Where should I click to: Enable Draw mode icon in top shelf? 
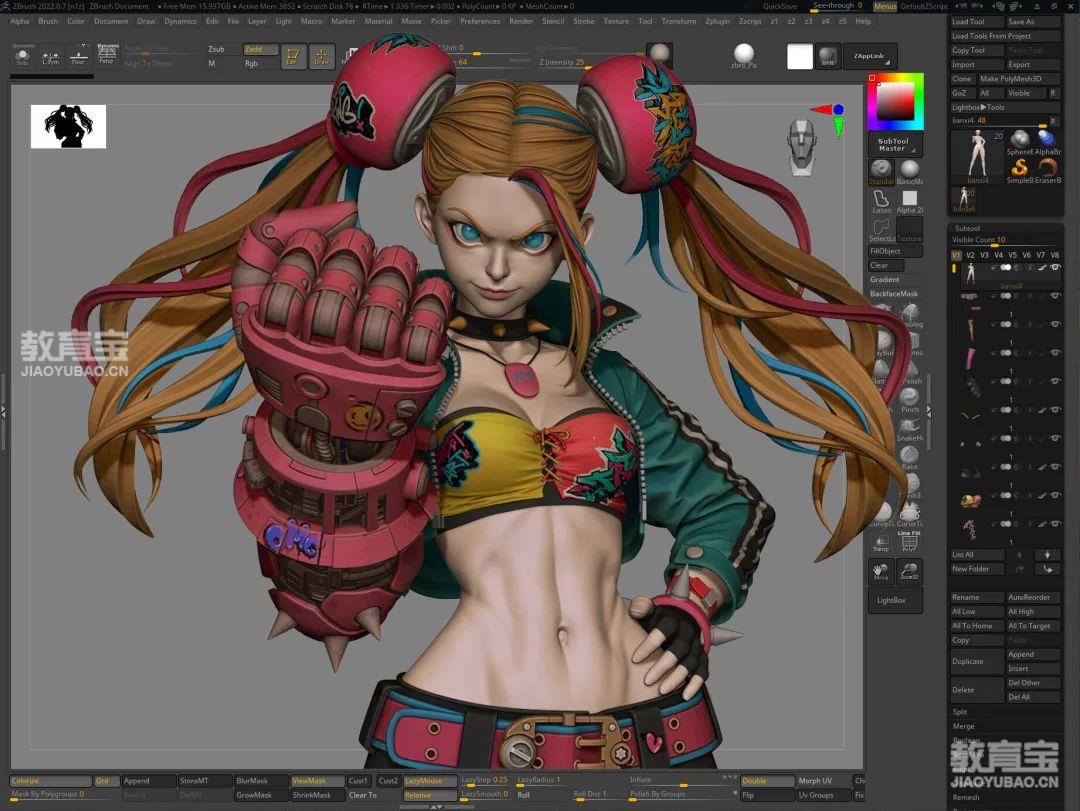[321, 56]
